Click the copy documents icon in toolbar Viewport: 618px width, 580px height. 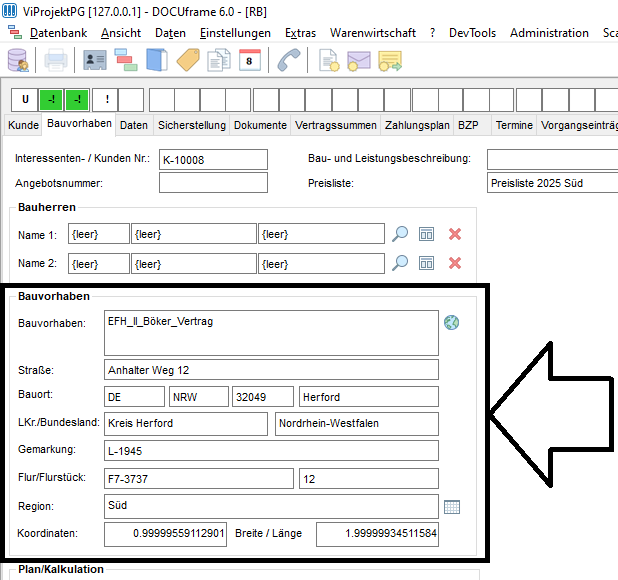tap(219, 60)
